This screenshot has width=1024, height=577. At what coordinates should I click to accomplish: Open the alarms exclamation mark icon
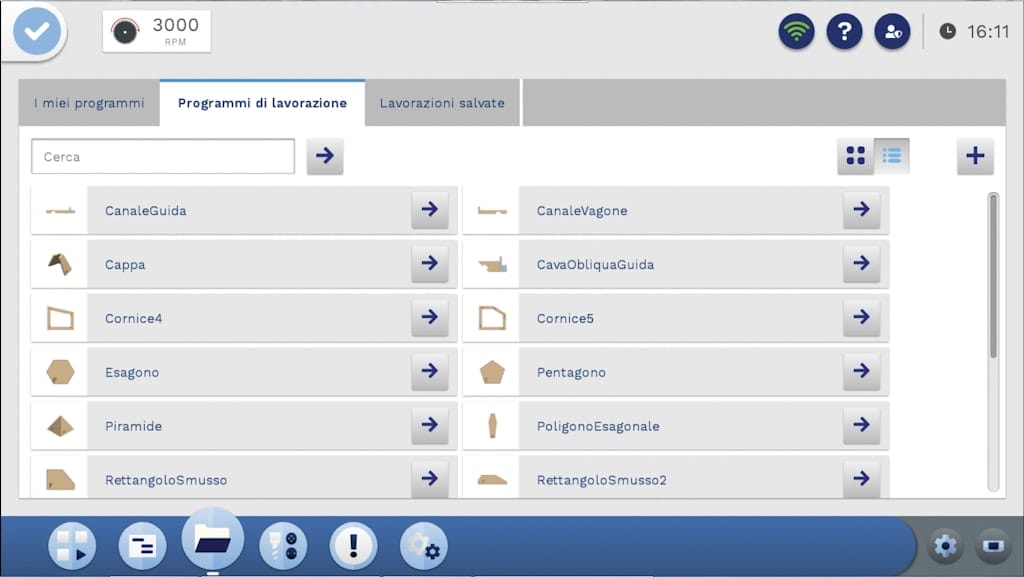(352, 546)
